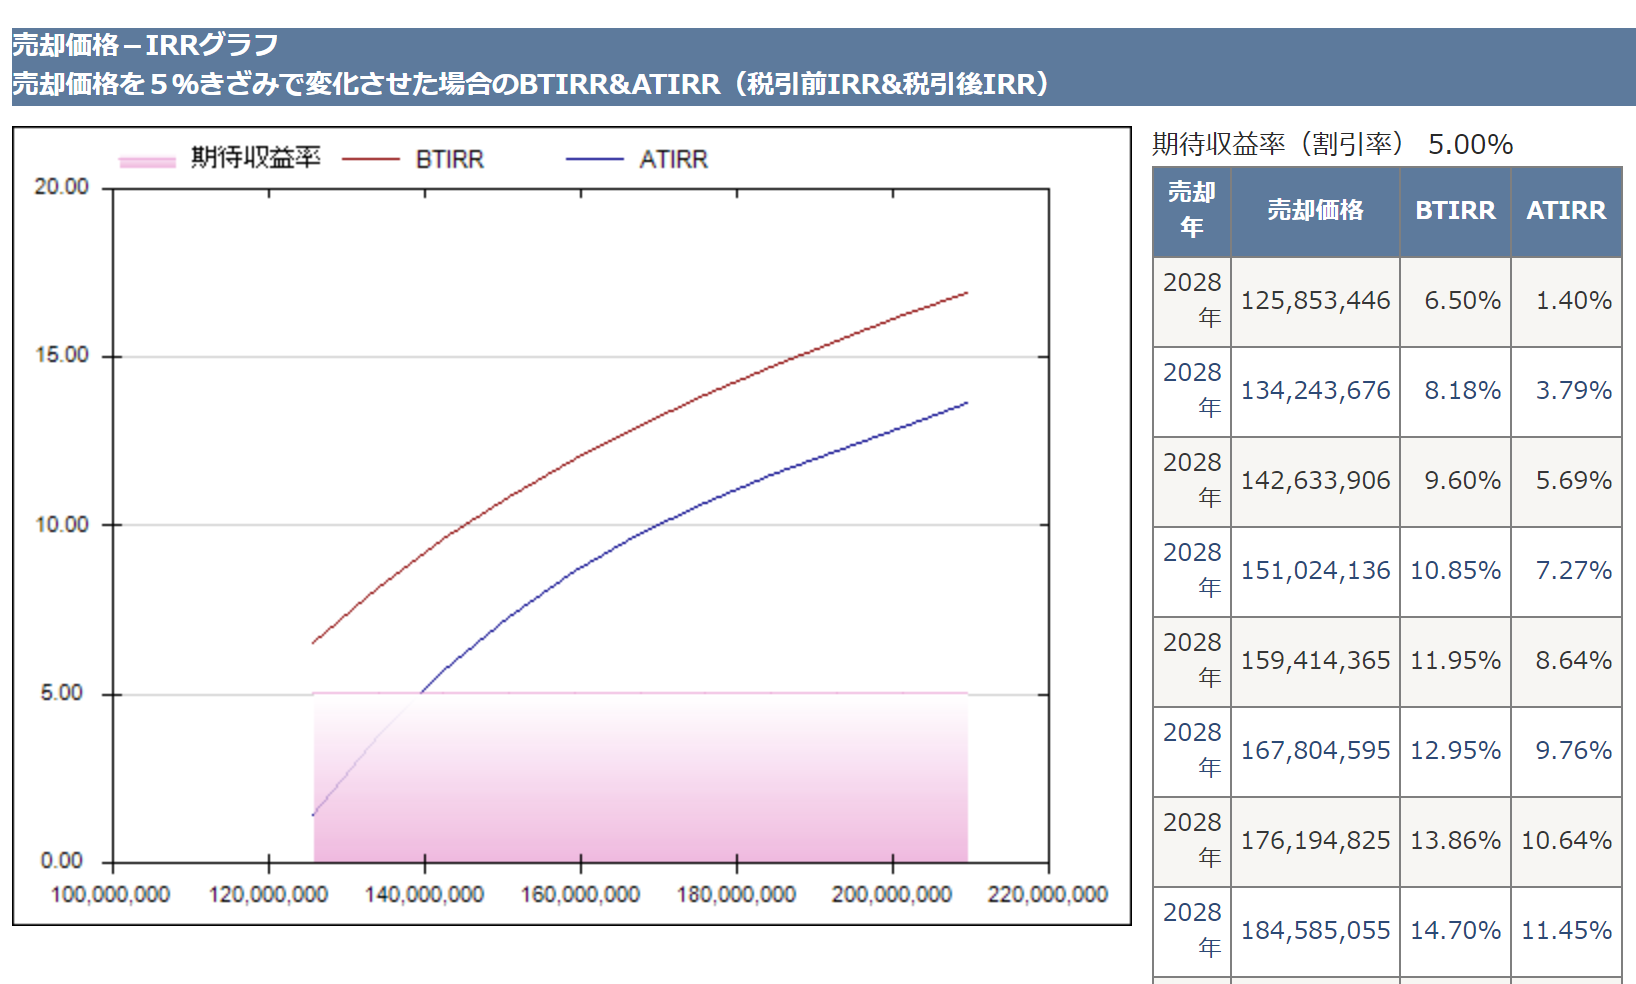Click the red BTIRR legend line
This screenshot has width=1636, height=984.
coord(370,159)
